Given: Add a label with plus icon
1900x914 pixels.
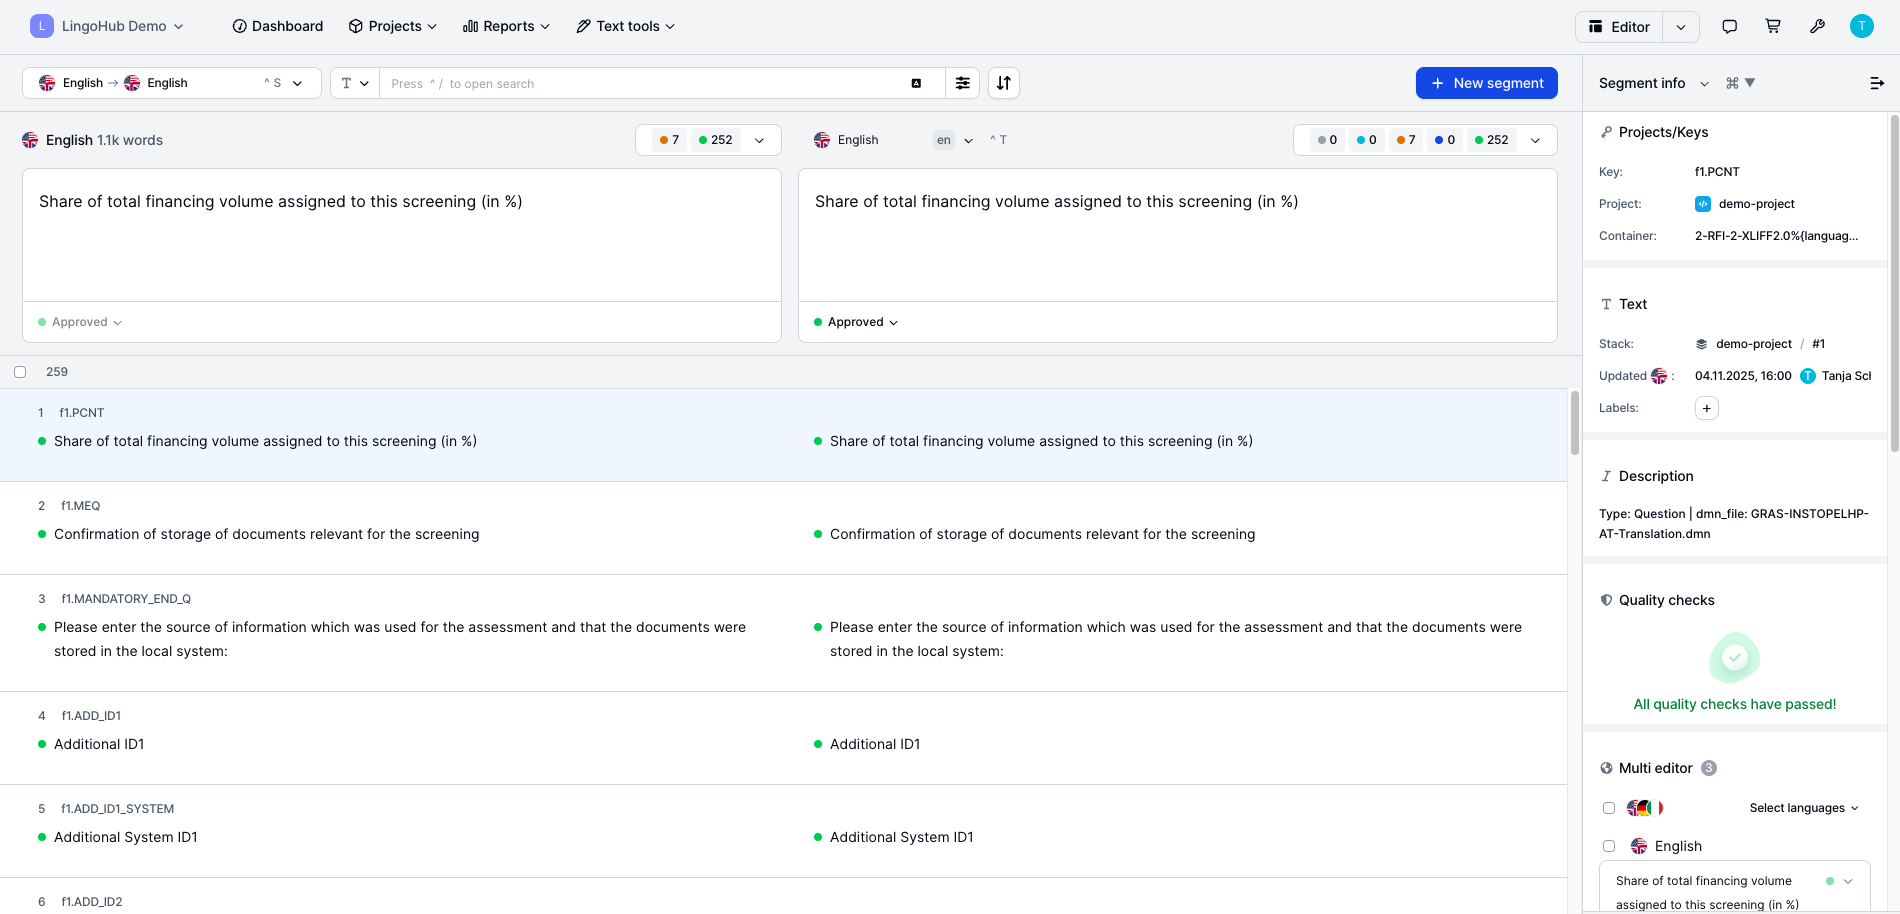Looking at the screenshot, I should [x=1706, y=408].
